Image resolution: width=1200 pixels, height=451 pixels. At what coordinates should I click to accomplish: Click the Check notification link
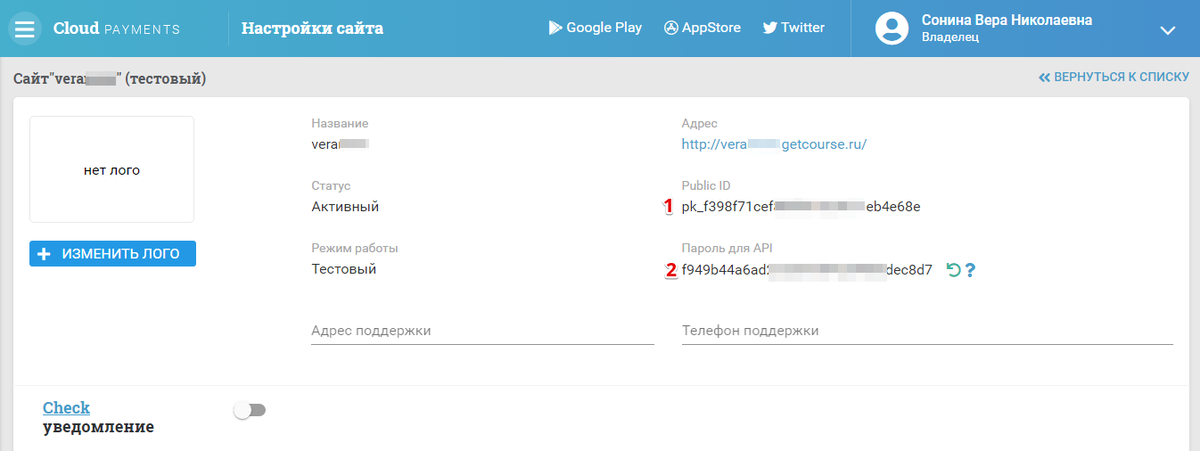pos(66,407)
